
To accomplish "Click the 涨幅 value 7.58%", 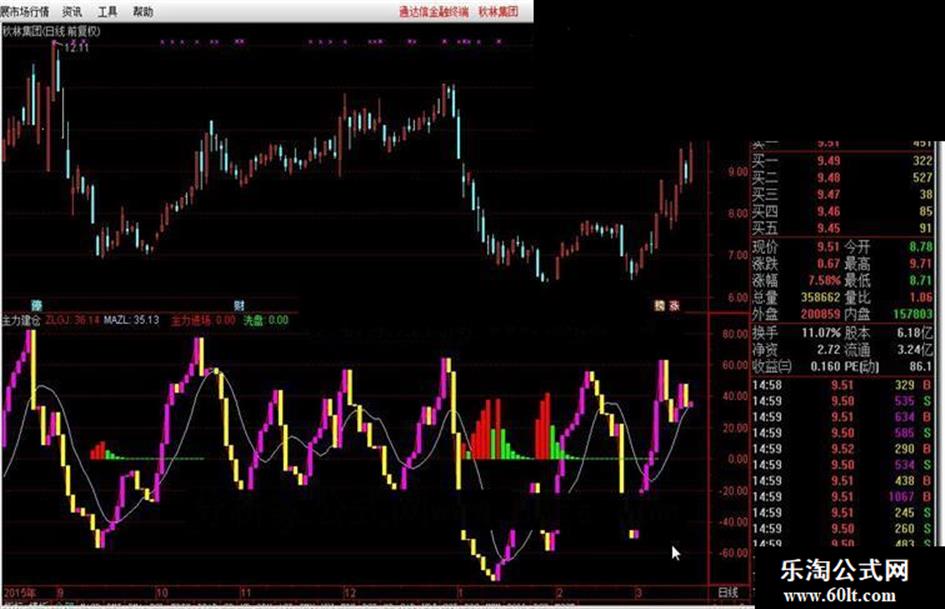I will pyautogui.click(x=824, y=281).
